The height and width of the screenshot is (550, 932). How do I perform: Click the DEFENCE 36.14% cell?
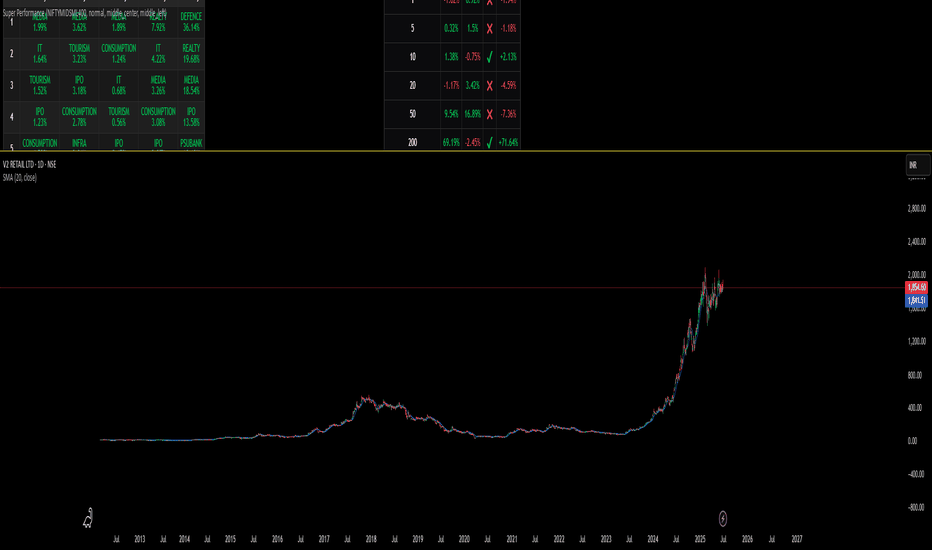coord(191,22)
